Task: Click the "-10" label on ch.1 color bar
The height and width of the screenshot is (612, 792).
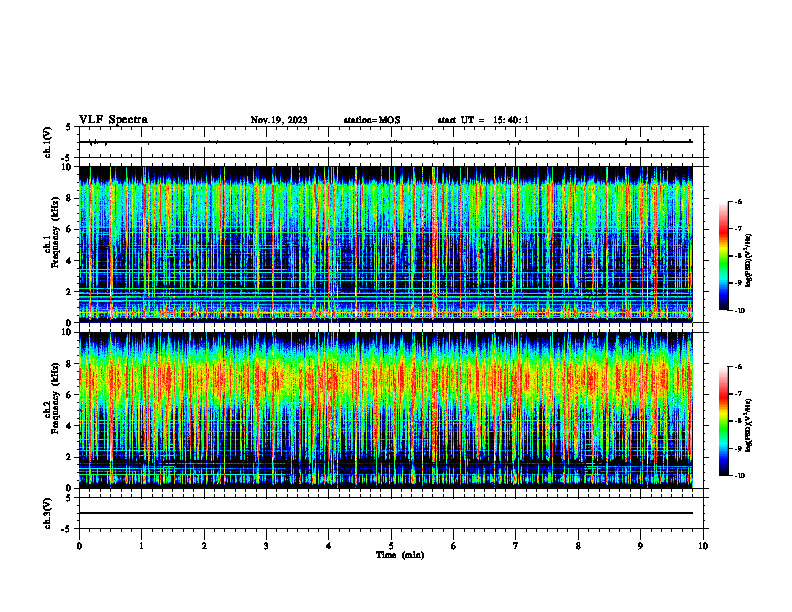Action: [740, 311]
